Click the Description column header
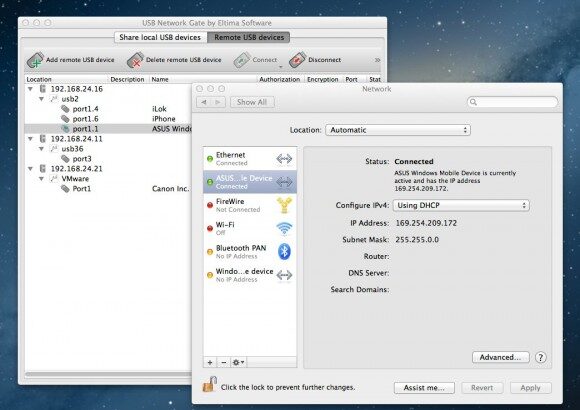 click(x=128, y=79)
